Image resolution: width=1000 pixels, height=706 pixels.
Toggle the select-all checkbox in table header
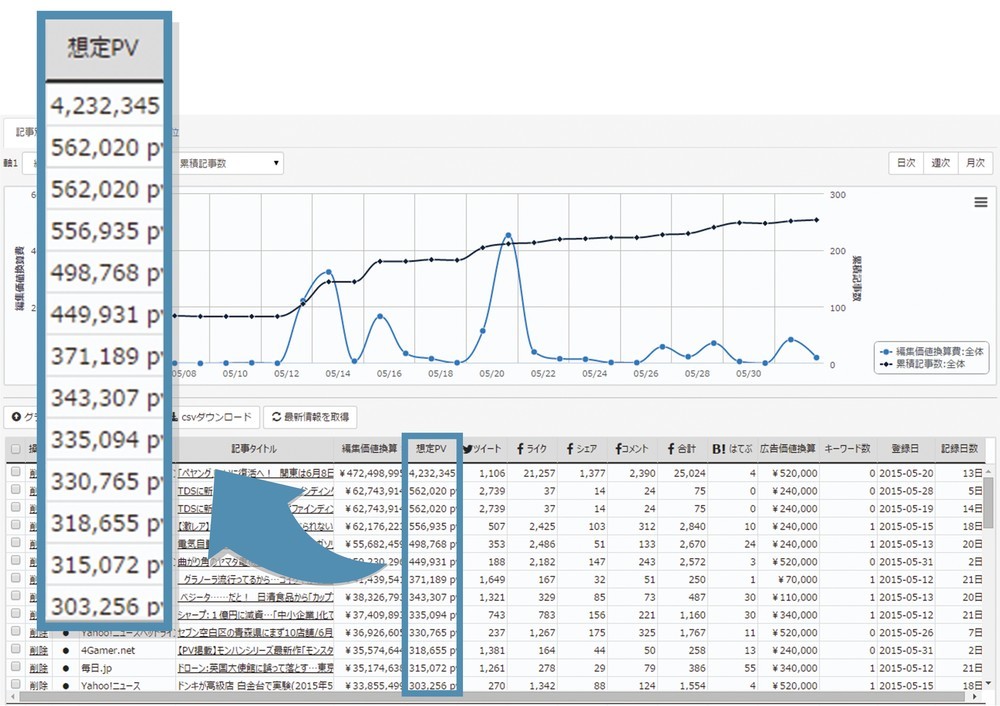(x=14, y=450)
